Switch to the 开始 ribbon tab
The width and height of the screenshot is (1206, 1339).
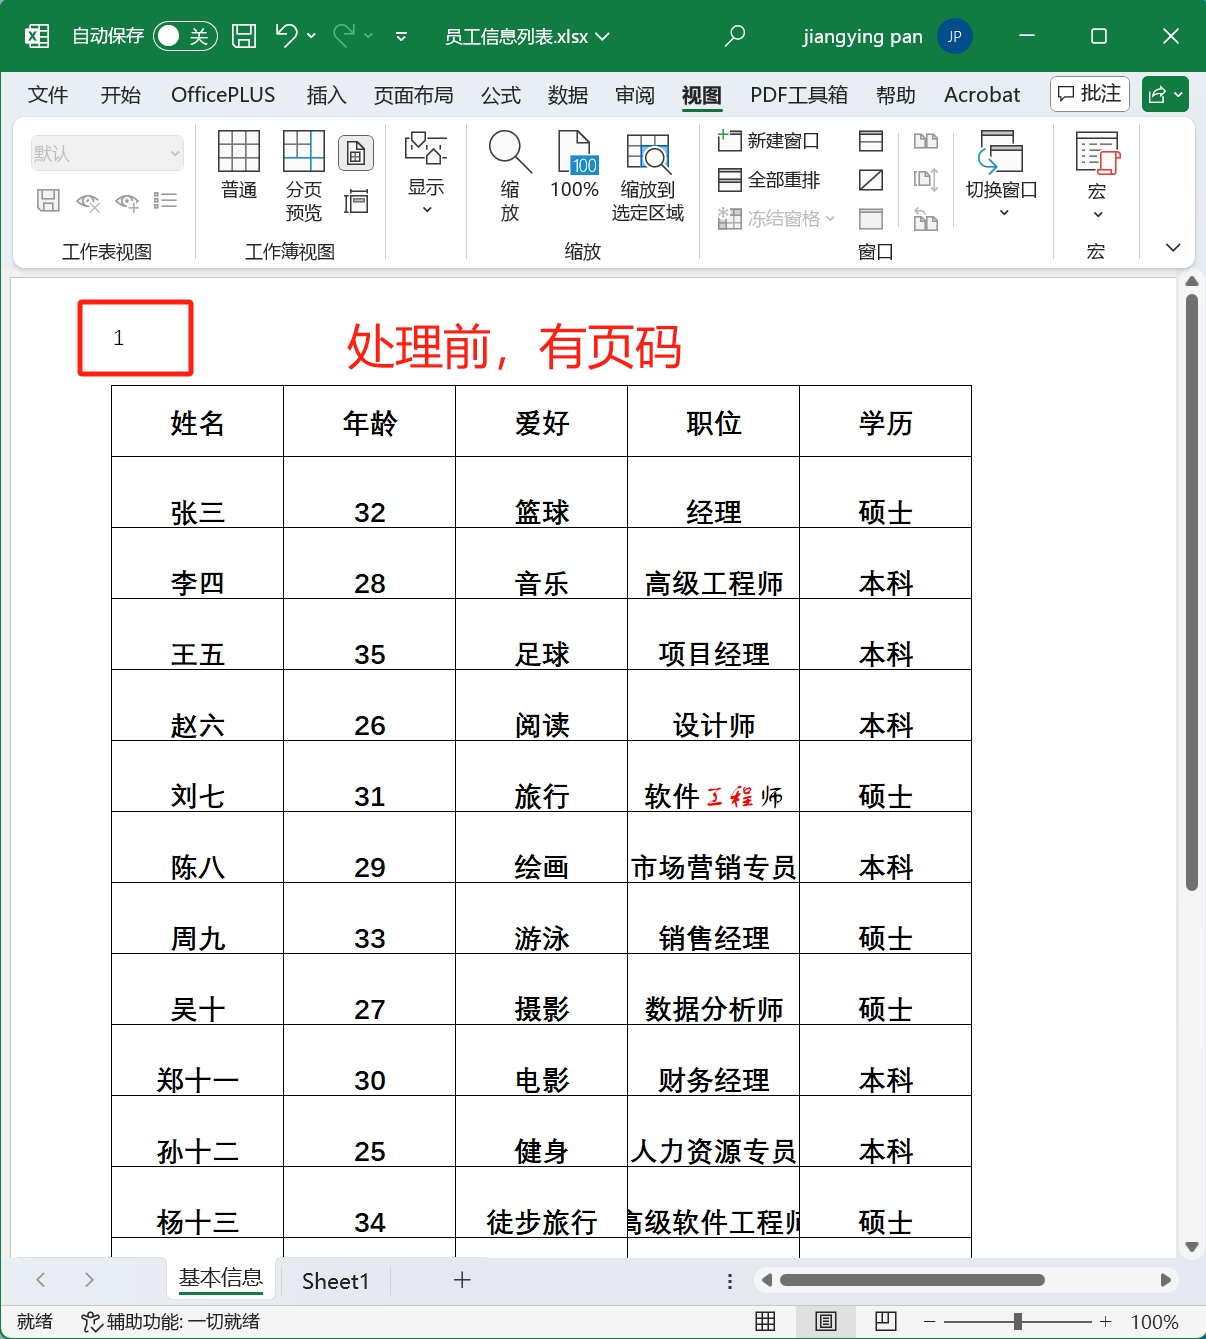120,94
